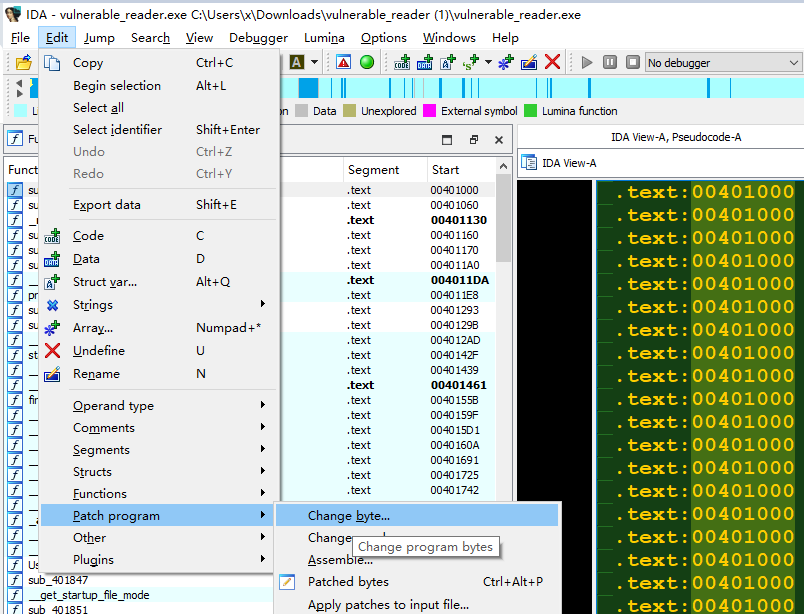Click the Array asterisk icon in the toolbar

click(506, 63)
